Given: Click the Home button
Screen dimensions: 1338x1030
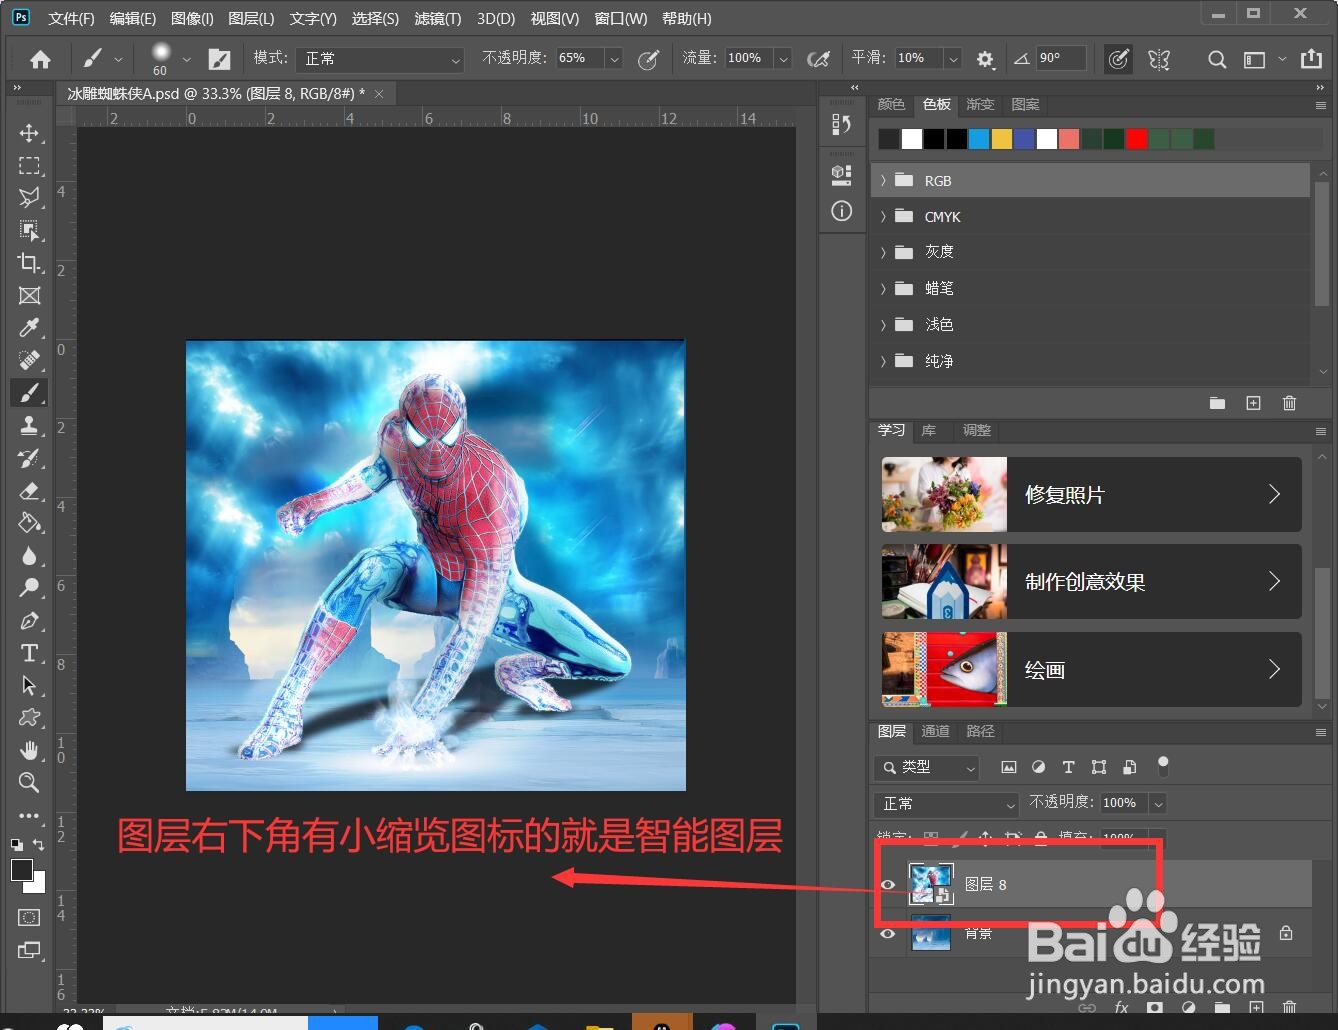Looking at the screenshot, I should tap(40, 59).
